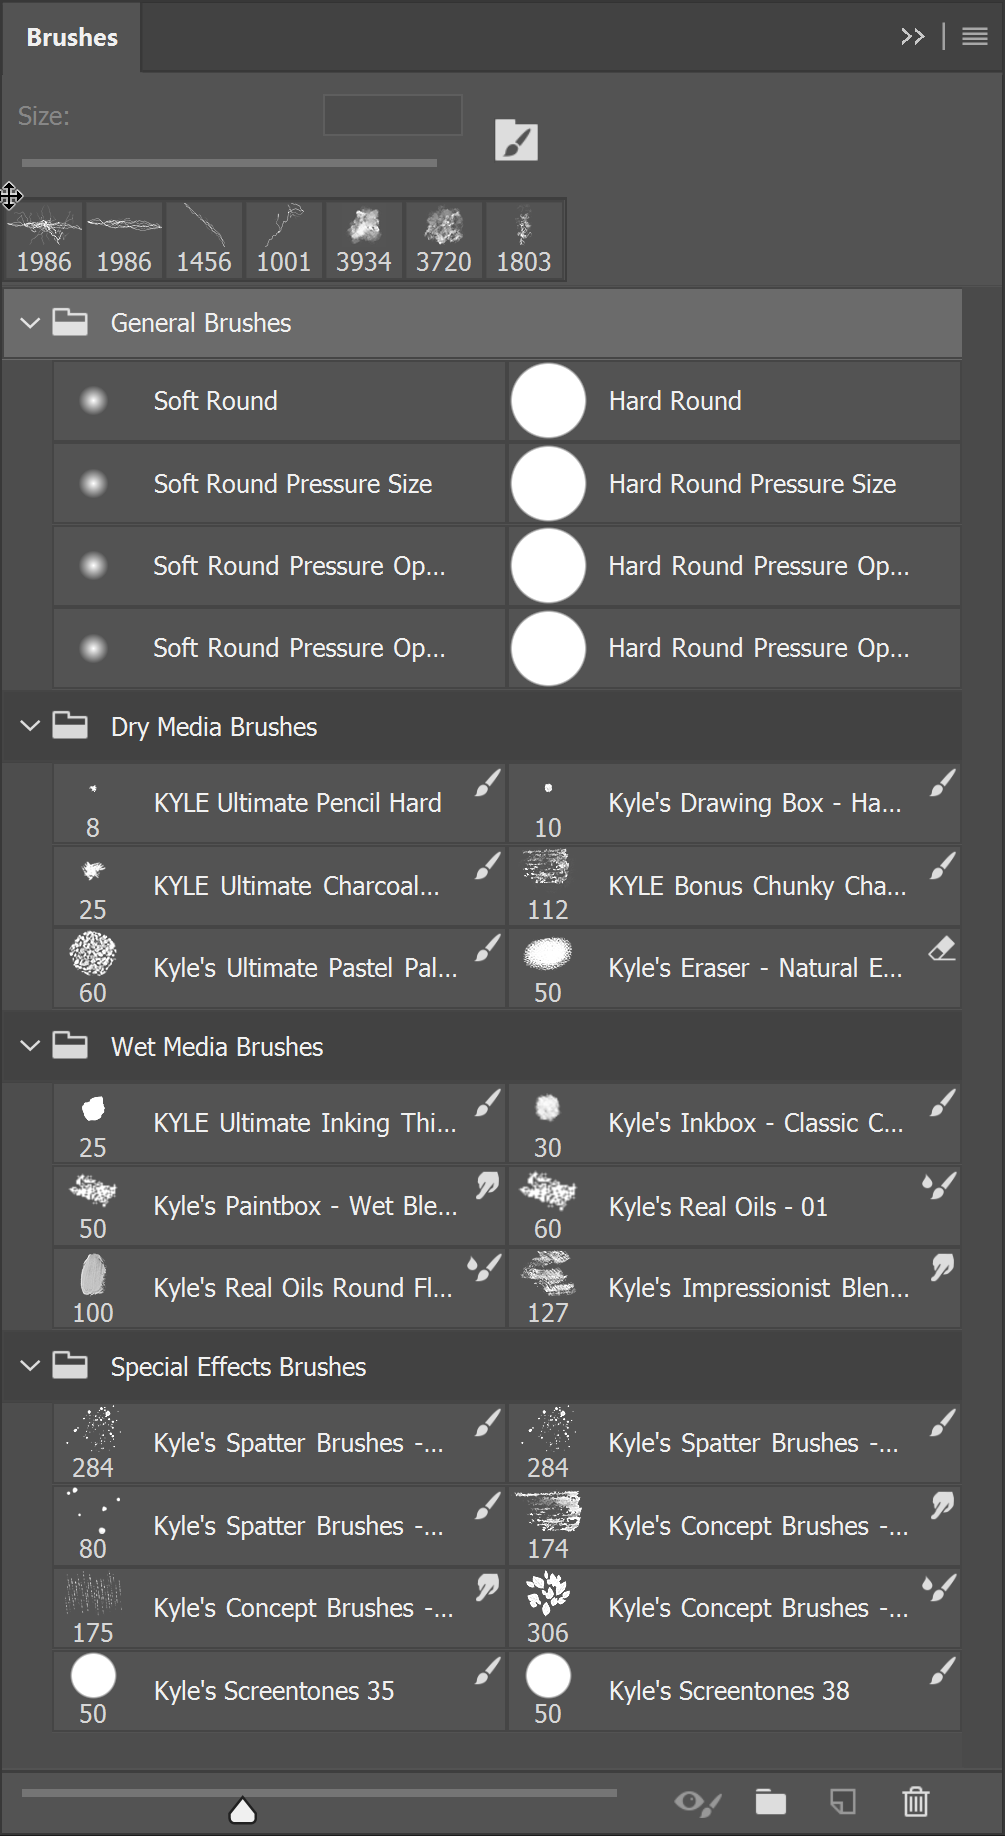Open the Brushes panel menu

[973, 36]
